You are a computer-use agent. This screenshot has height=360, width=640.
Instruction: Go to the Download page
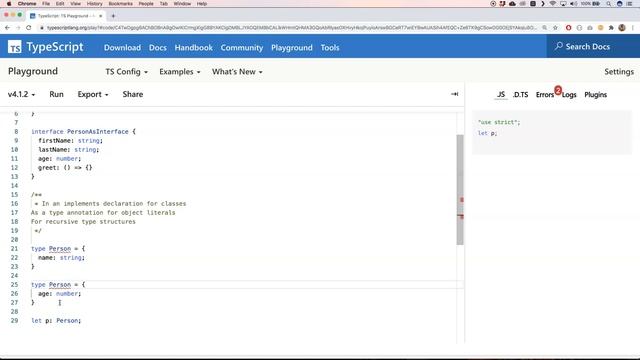click(x=122, y=47)
